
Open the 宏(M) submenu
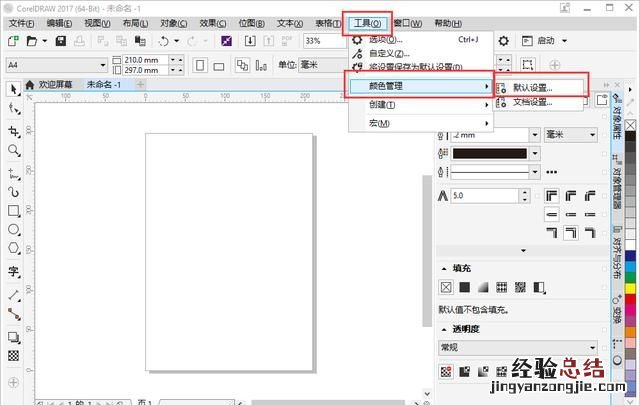(x=420, y=123)
